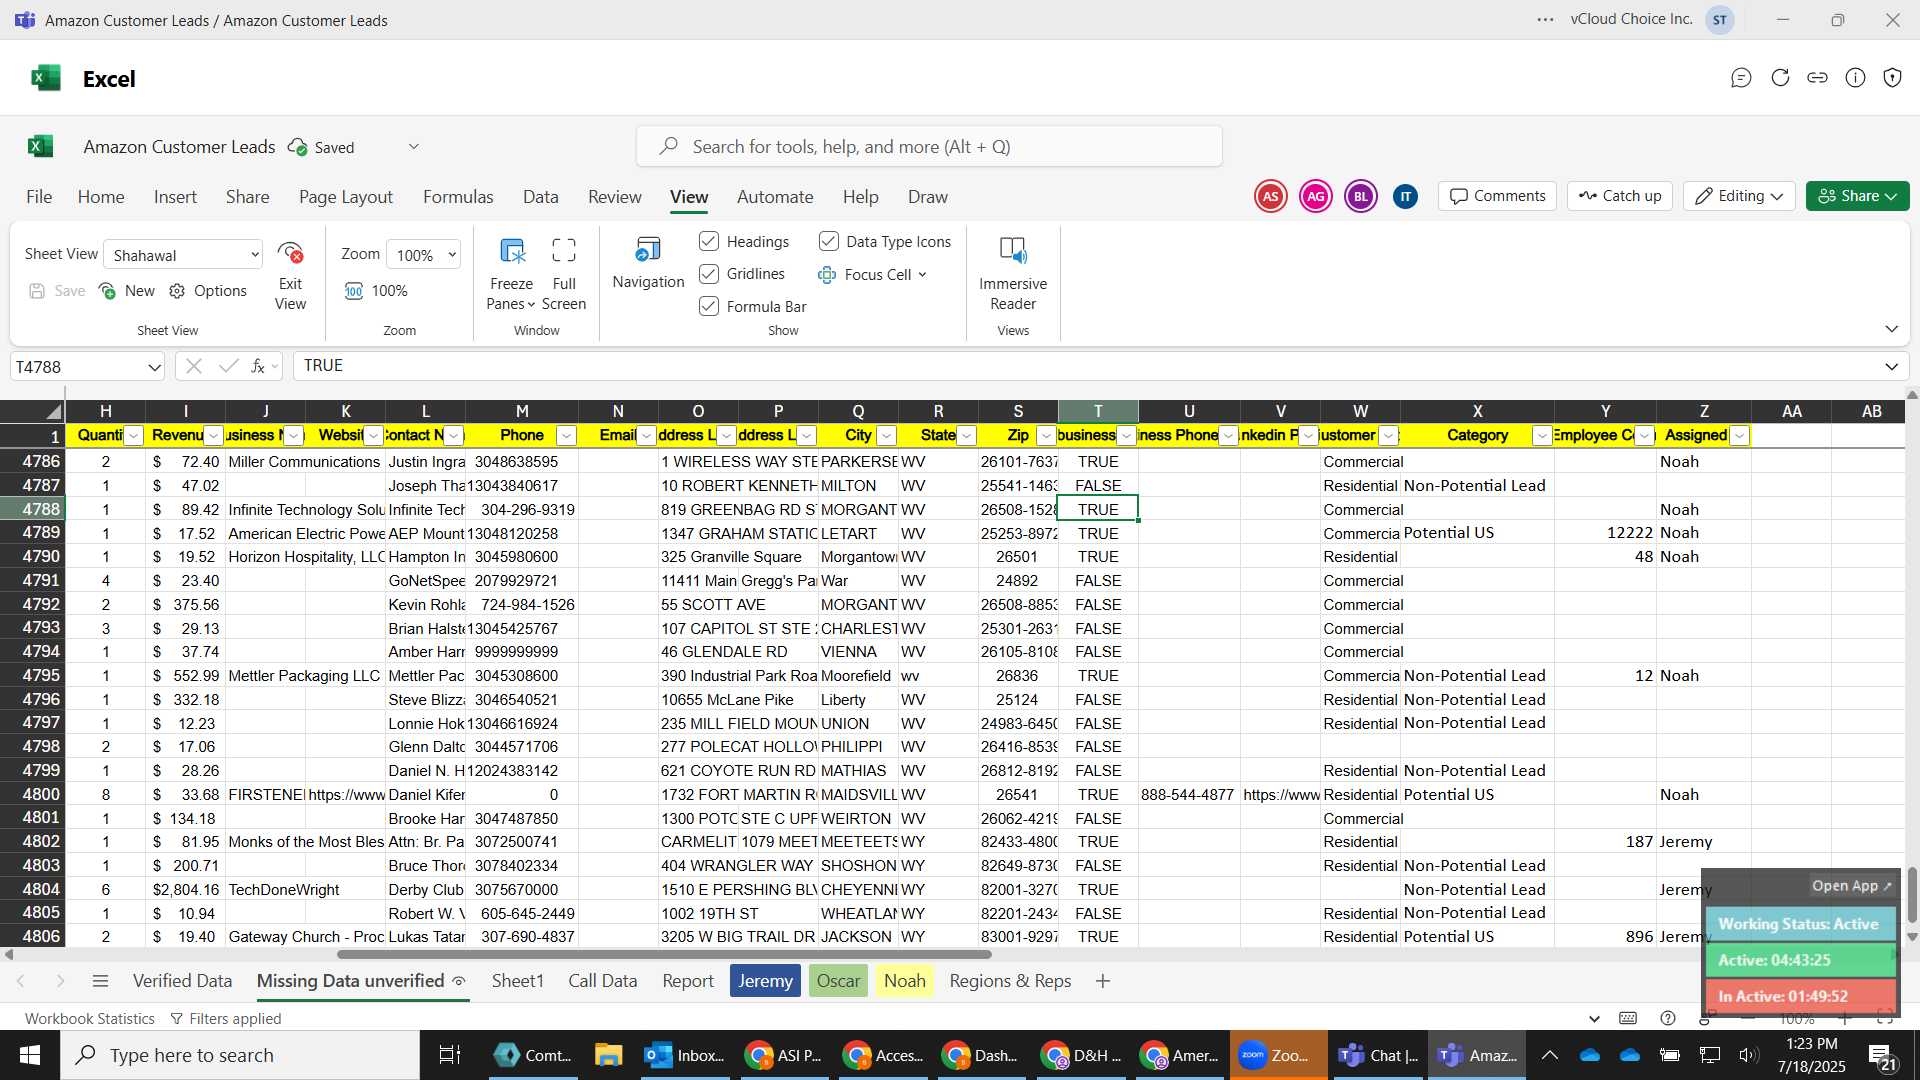Viewport: 1920px width, 1080px height.
Task: Click Filters applied status text
Action: 226,1018
